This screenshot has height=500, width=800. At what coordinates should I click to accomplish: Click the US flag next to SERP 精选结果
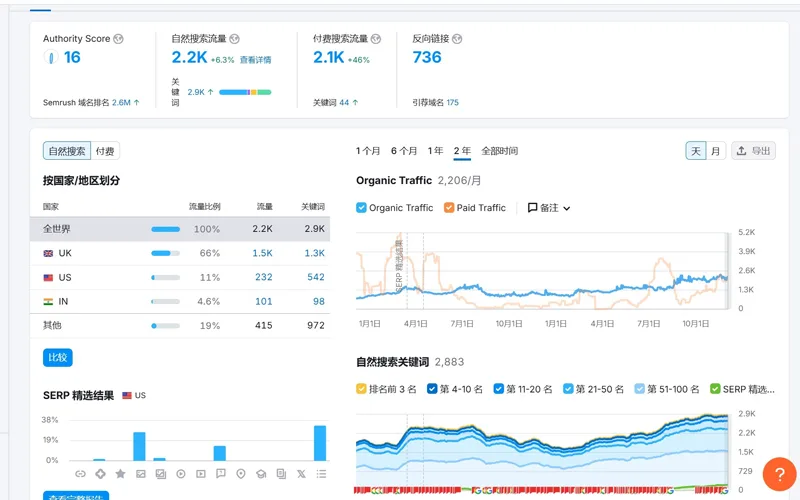click(x=127, y=395)
